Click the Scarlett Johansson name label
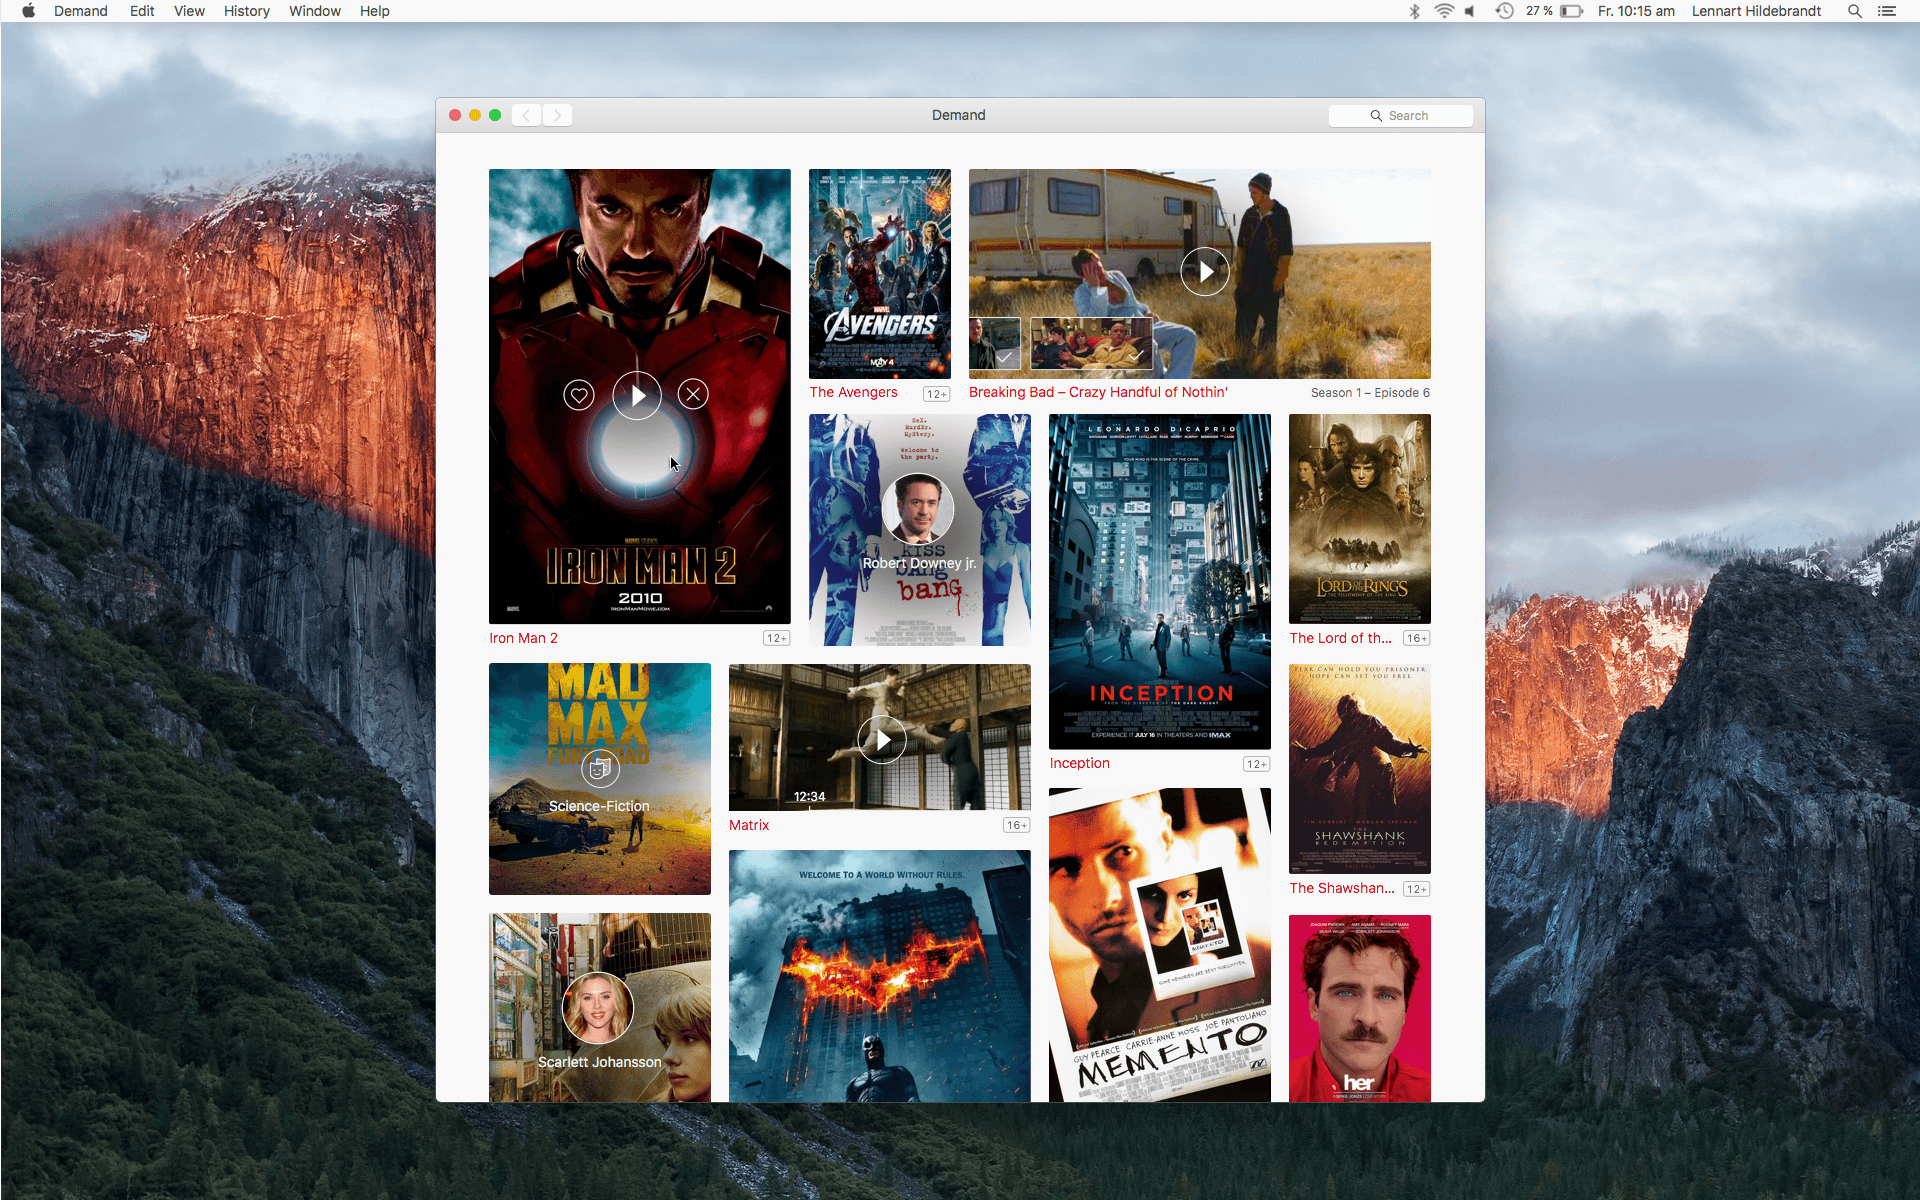This screenshot has height=1200, width=1920. pos(600,1062)
